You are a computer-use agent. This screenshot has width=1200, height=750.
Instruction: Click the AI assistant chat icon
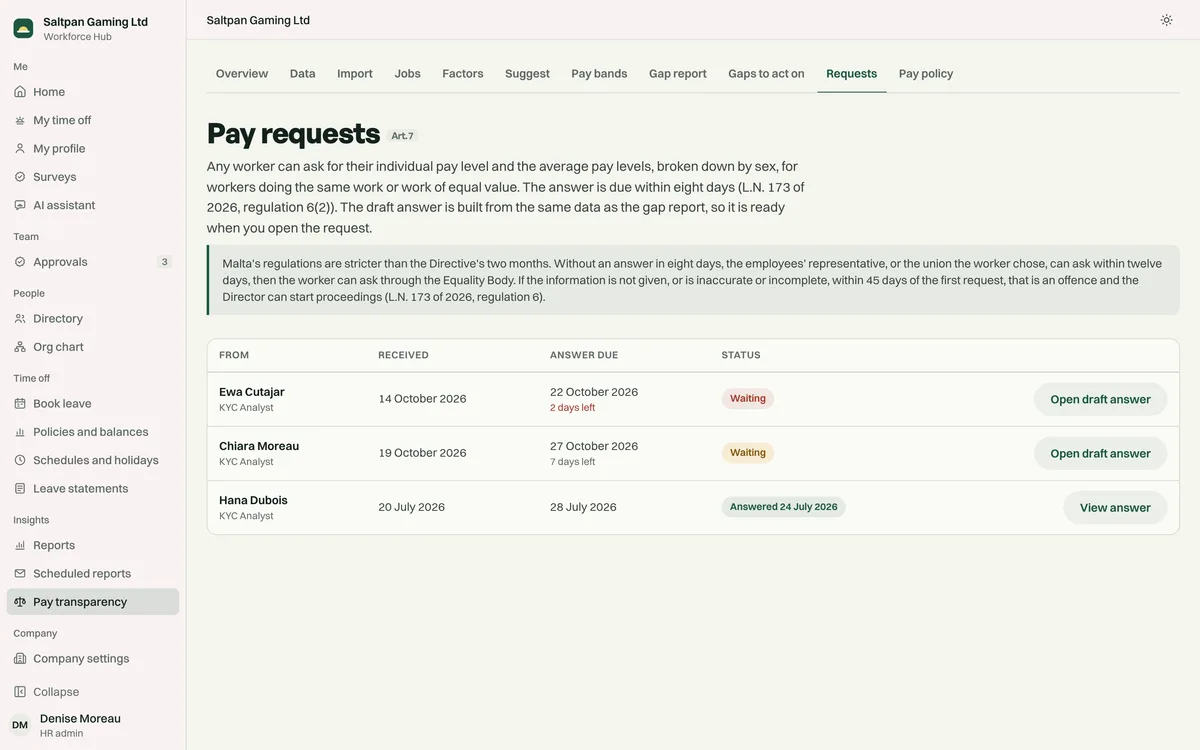pyautogui.click(x=20, y=205)
